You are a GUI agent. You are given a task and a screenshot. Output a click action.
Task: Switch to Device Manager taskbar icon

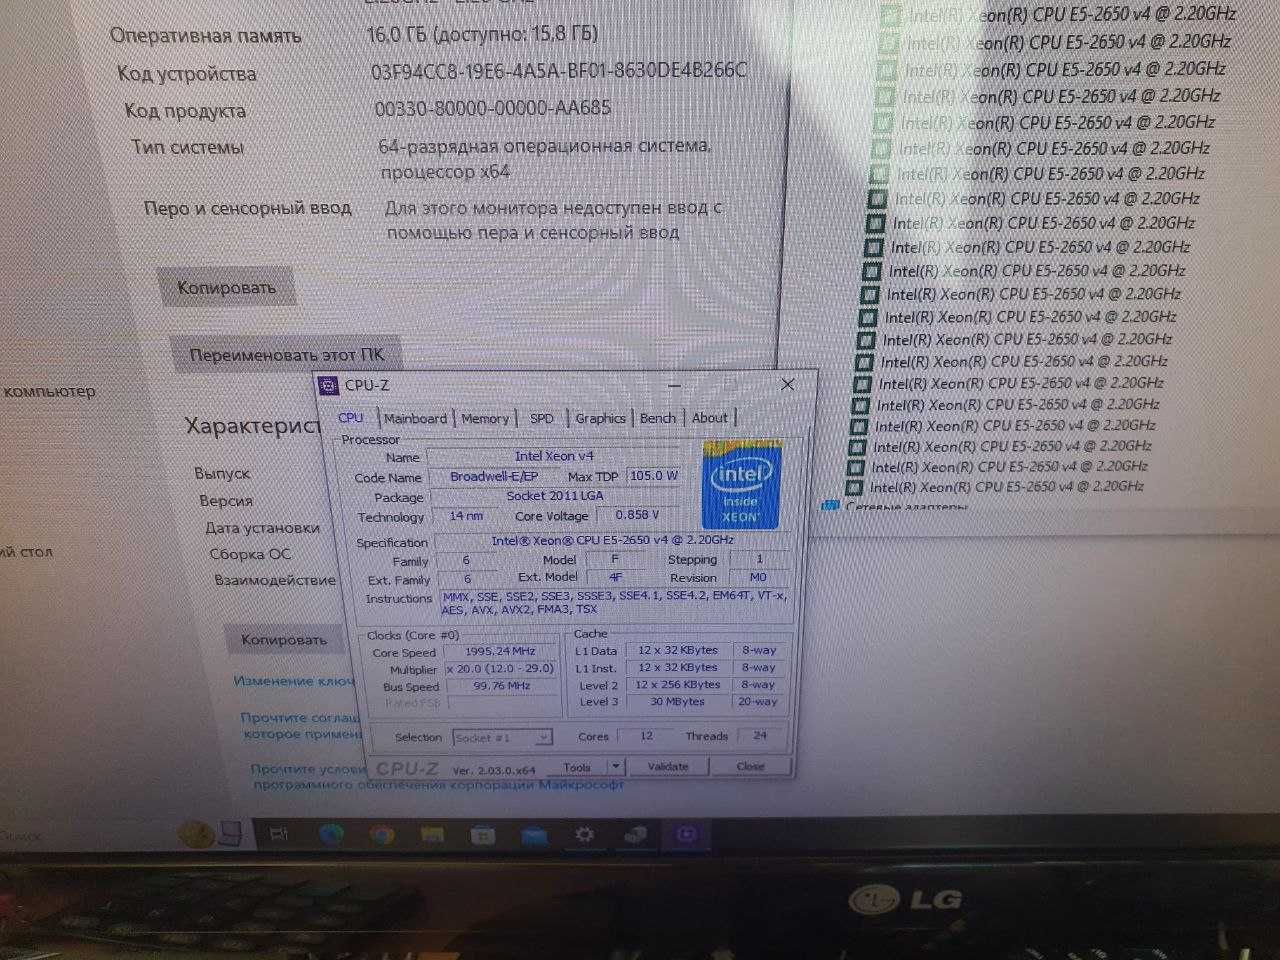634,833
